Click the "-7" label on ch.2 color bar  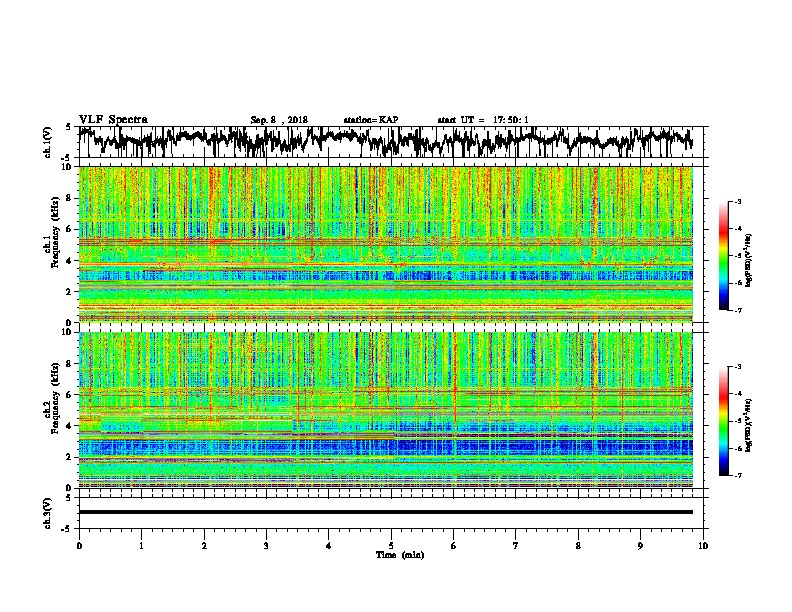pos(738,475)
